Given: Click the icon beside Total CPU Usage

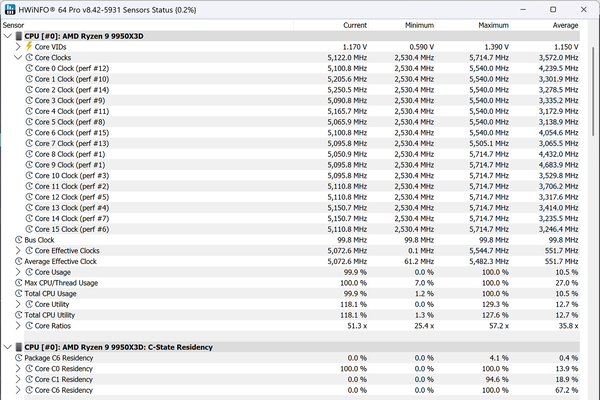Looking at the screenshot, I should 18,294.
